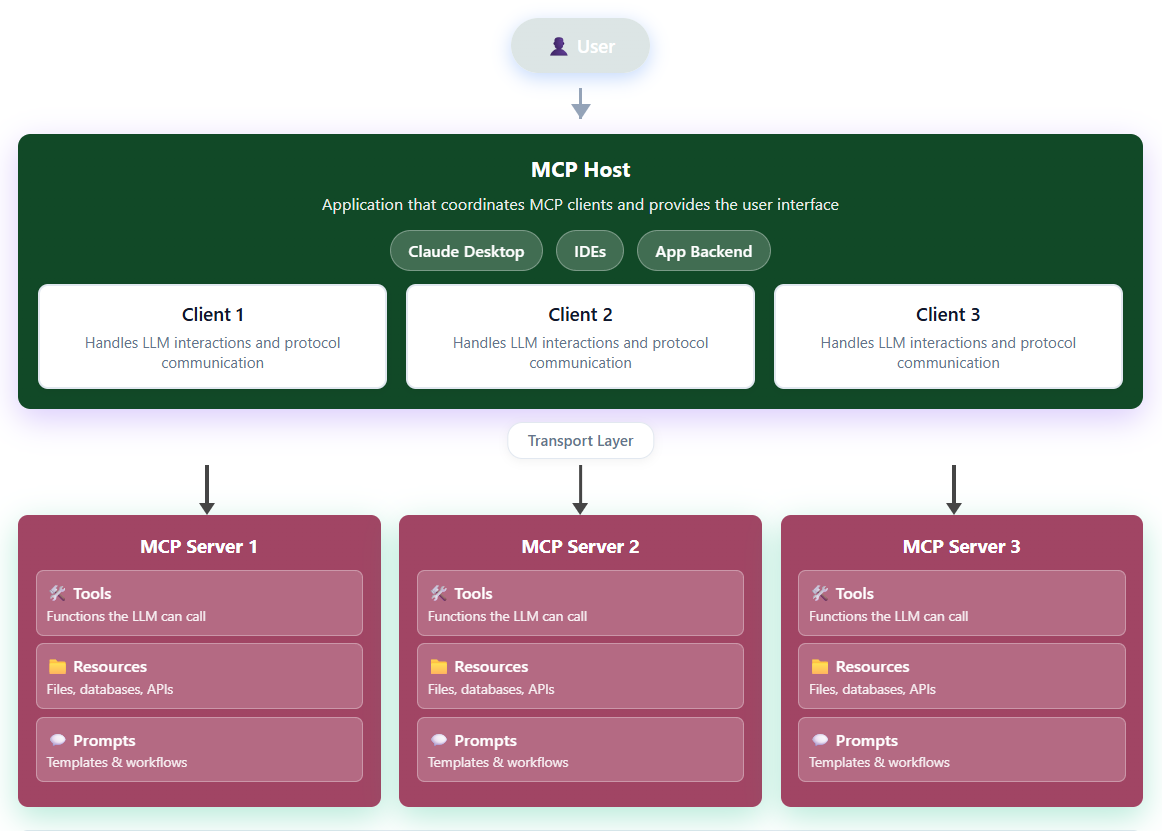This screenshot has width=1162, height=831.
Task: Click the Prompts speech bubble icon in MCP Server 3
Action: click(820, 739)
